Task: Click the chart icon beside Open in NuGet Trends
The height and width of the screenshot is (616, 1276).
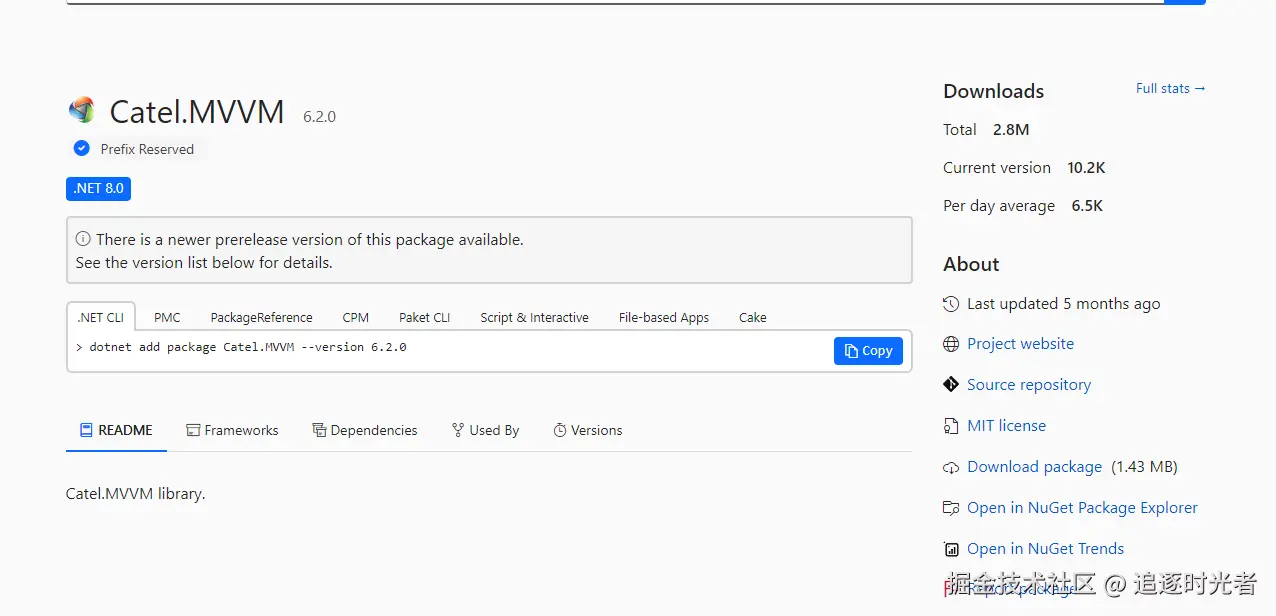Action: point(951,549)
